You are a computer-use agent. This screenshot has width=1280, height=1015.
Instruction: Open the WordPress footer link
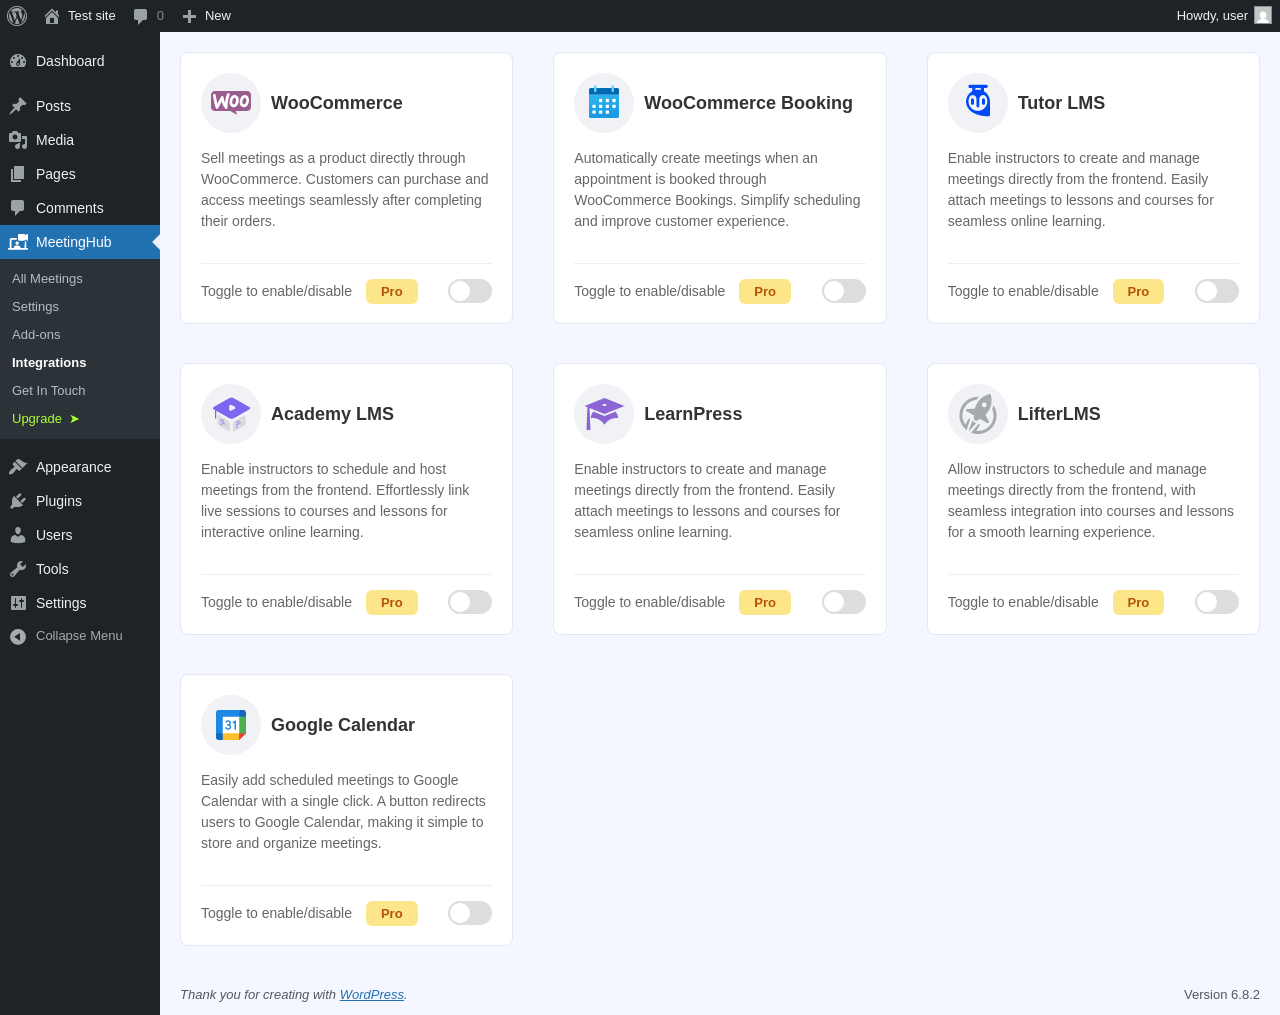click(371, 995)
